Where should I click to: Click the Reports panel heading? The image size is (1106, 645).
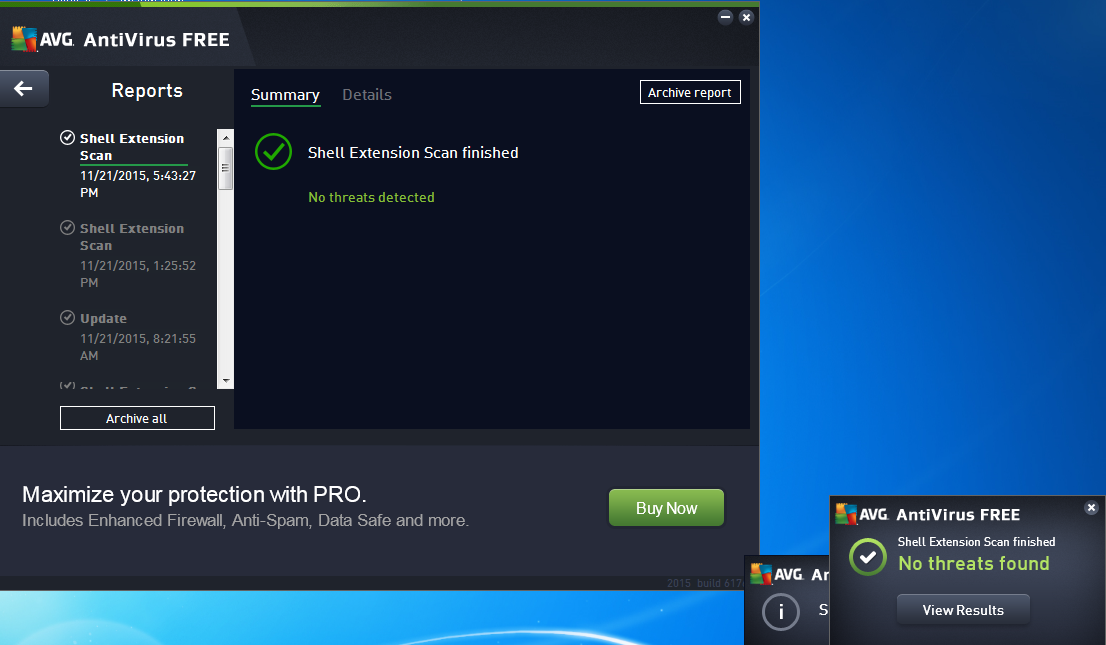(x=147, y=90)
